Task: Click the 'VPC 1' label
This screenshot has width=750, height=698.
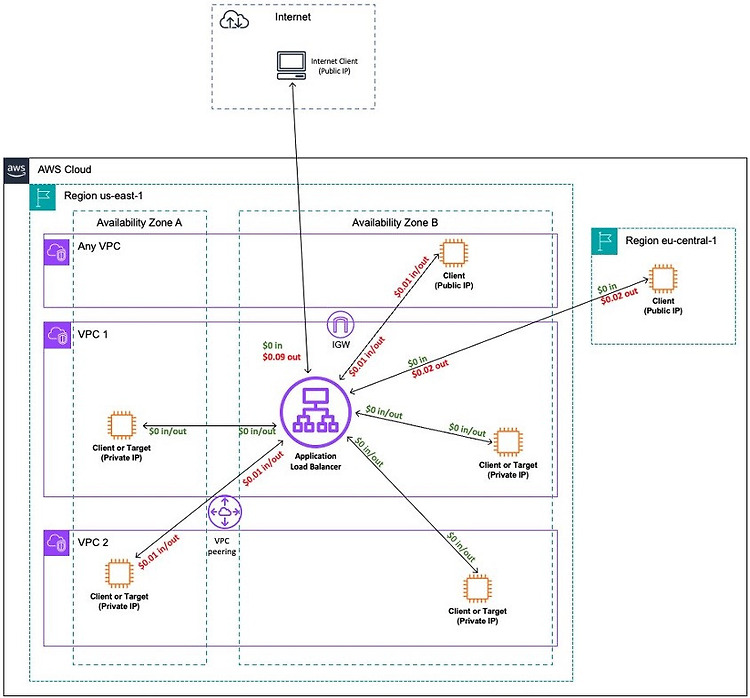Action: (93, 334)
